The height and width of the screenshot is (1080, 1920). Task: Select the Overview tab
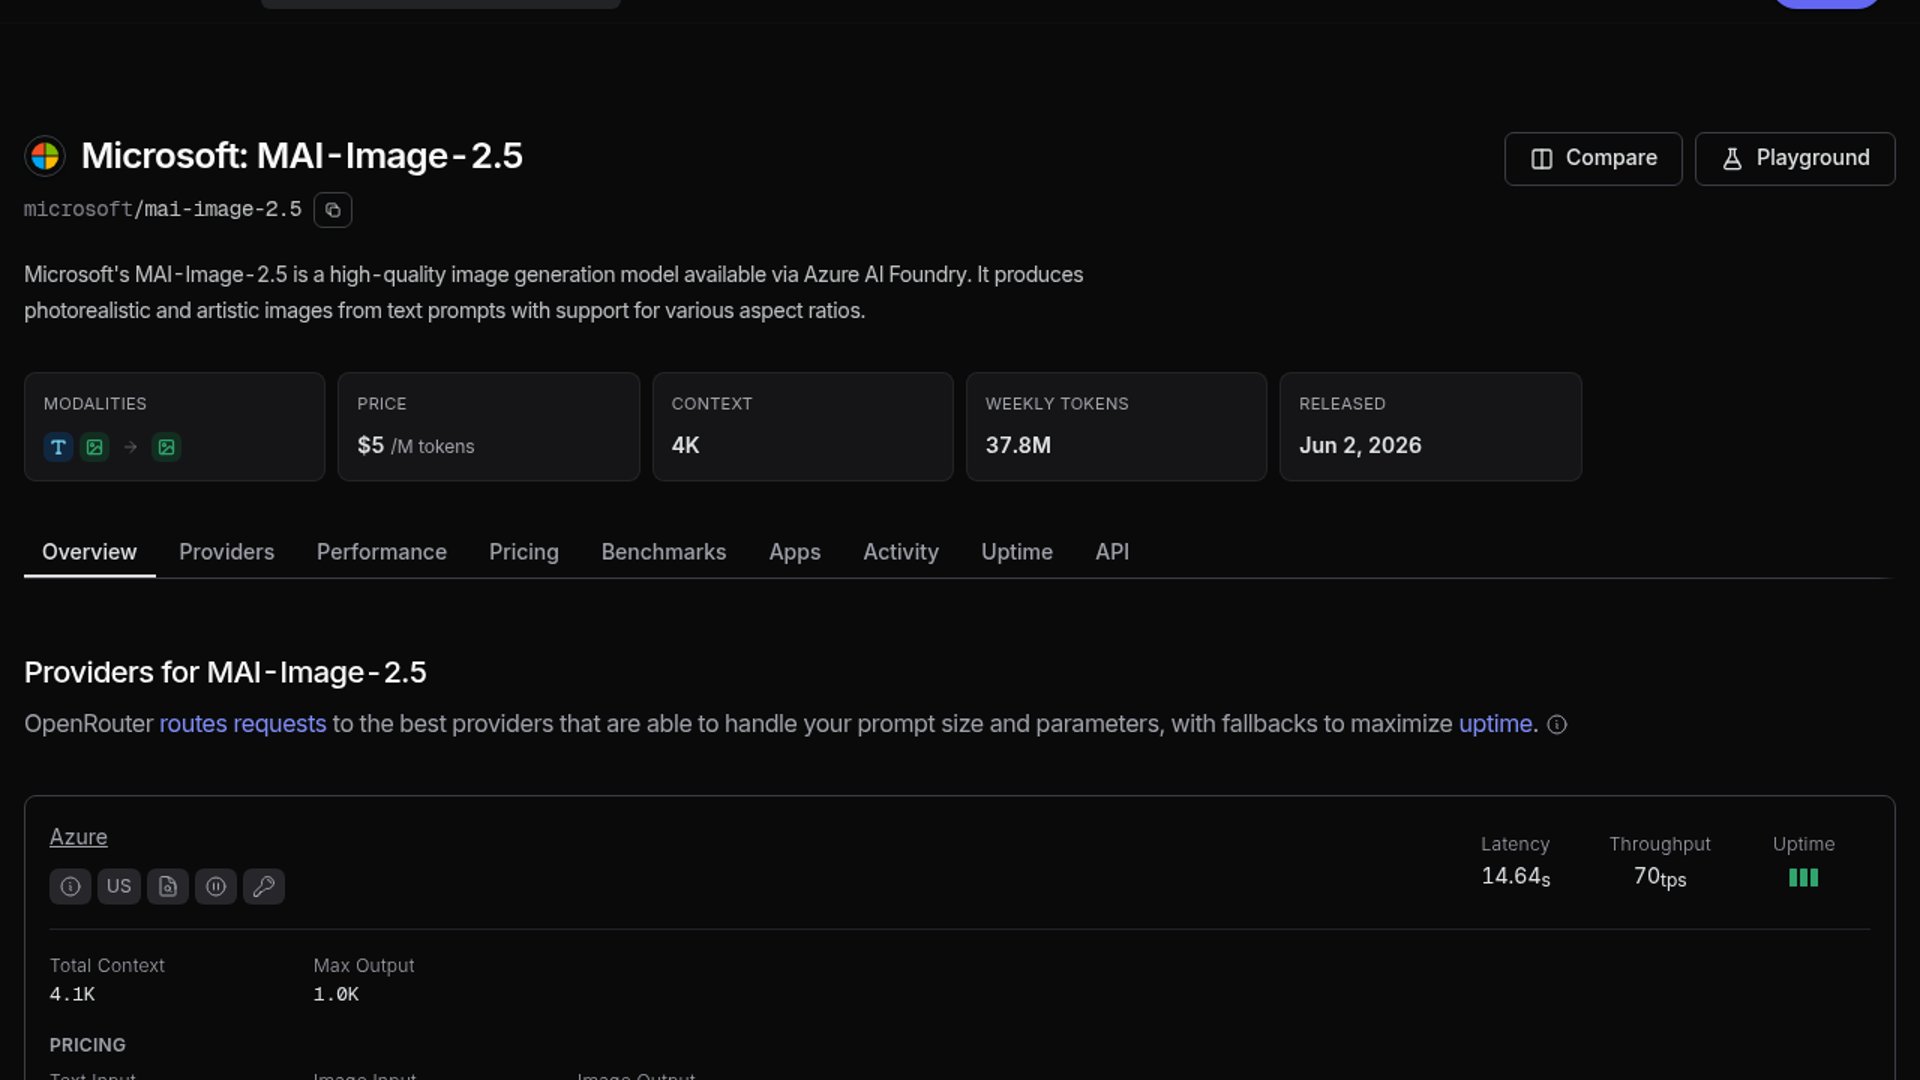coord(89,552)
